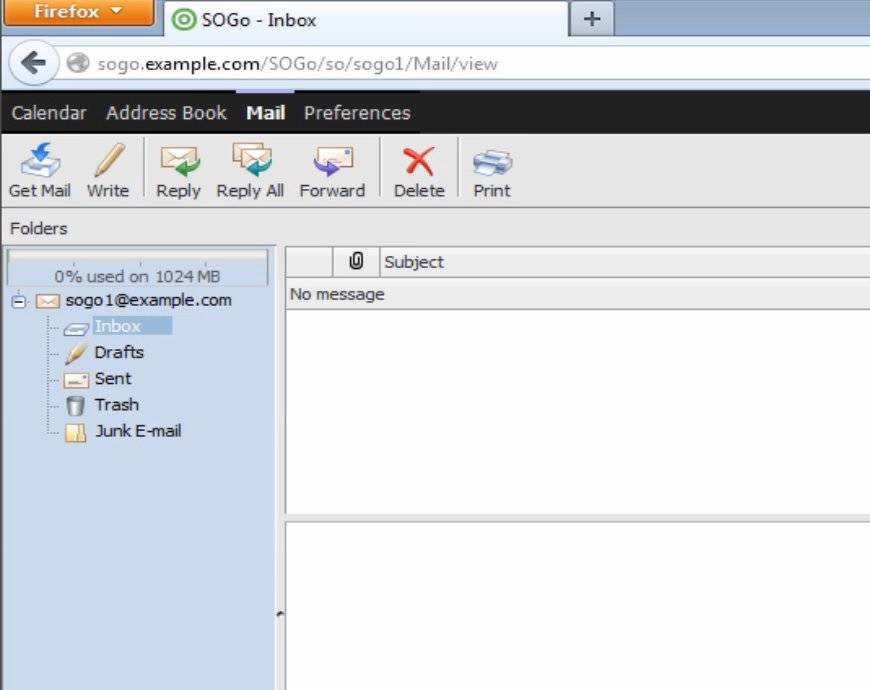
Task: Open the Address Book module
Action: pos(166,113)
